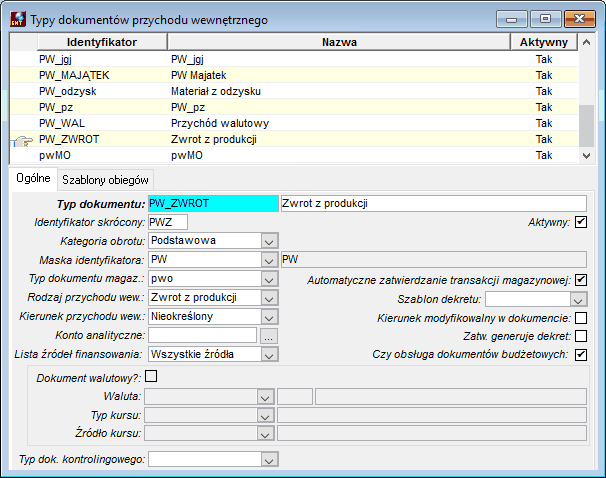The image size is (606, 478).
Task: Open Rodzaj przychodu wew. dropdown
Action: (x=269, y=298)
